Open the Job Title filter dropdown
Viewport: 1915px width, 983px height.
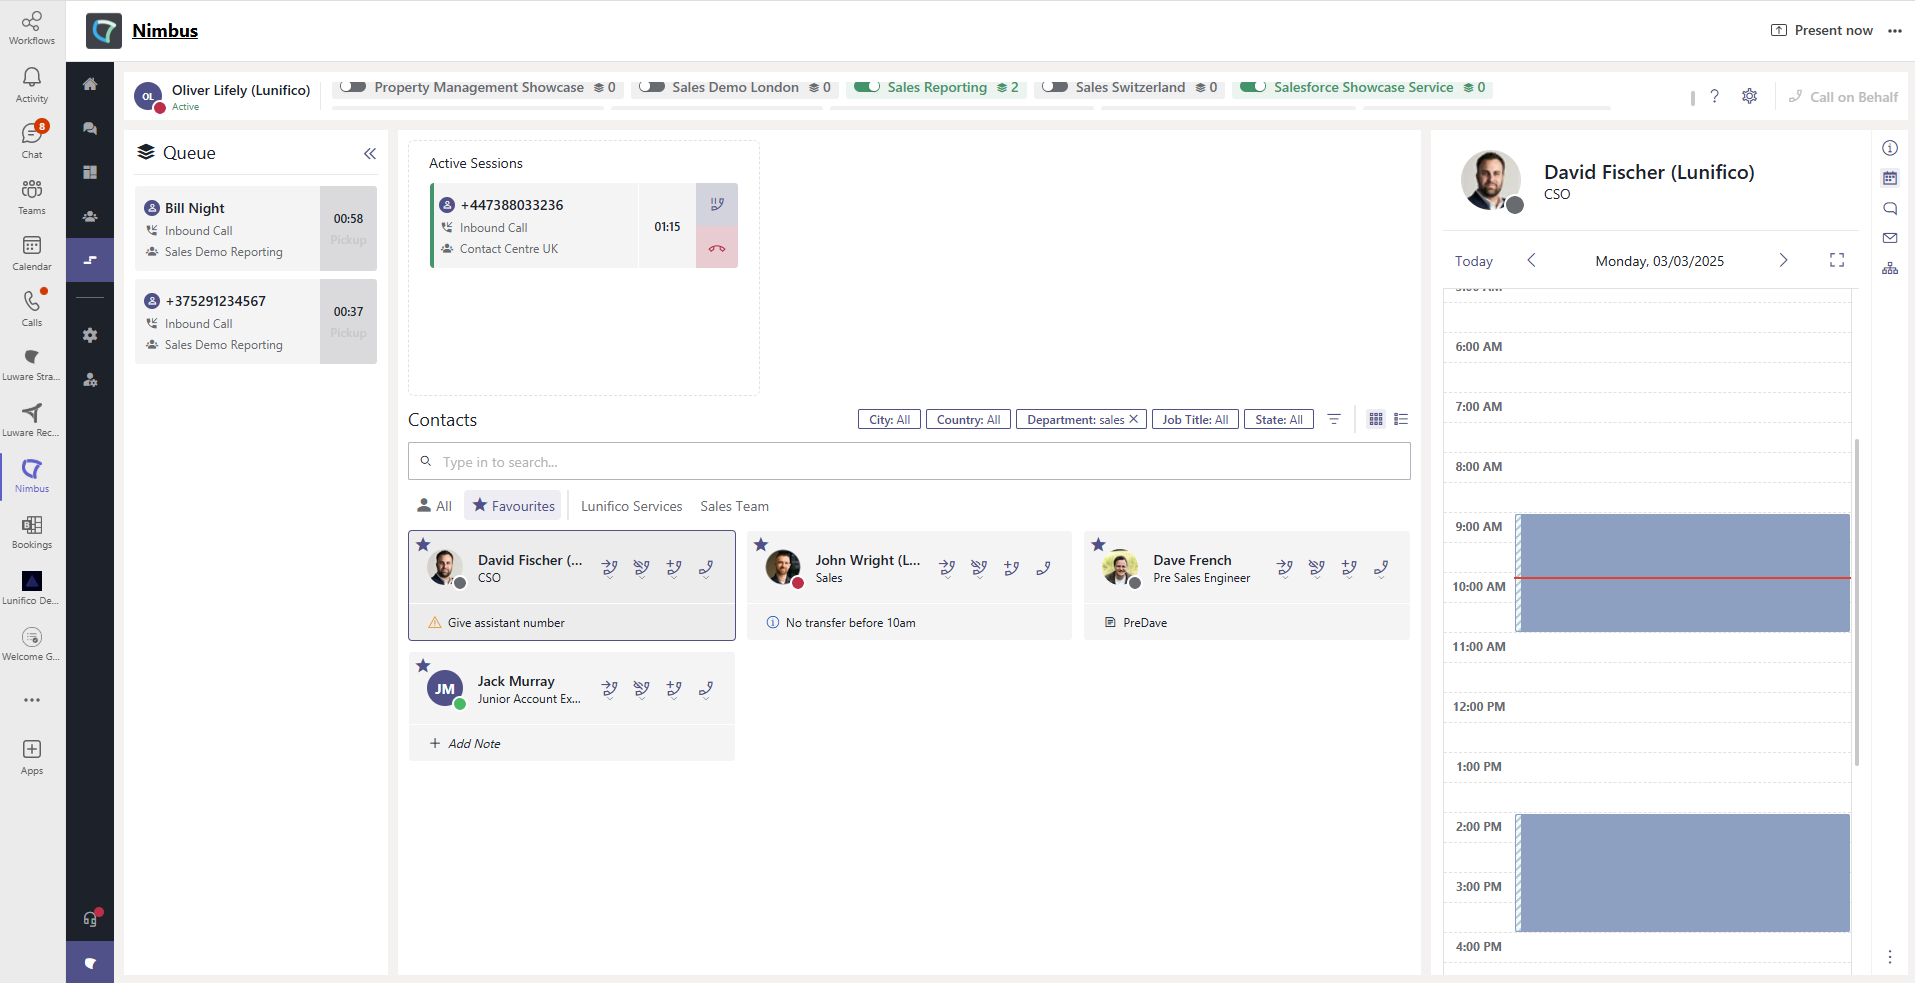click(1195, 419)
